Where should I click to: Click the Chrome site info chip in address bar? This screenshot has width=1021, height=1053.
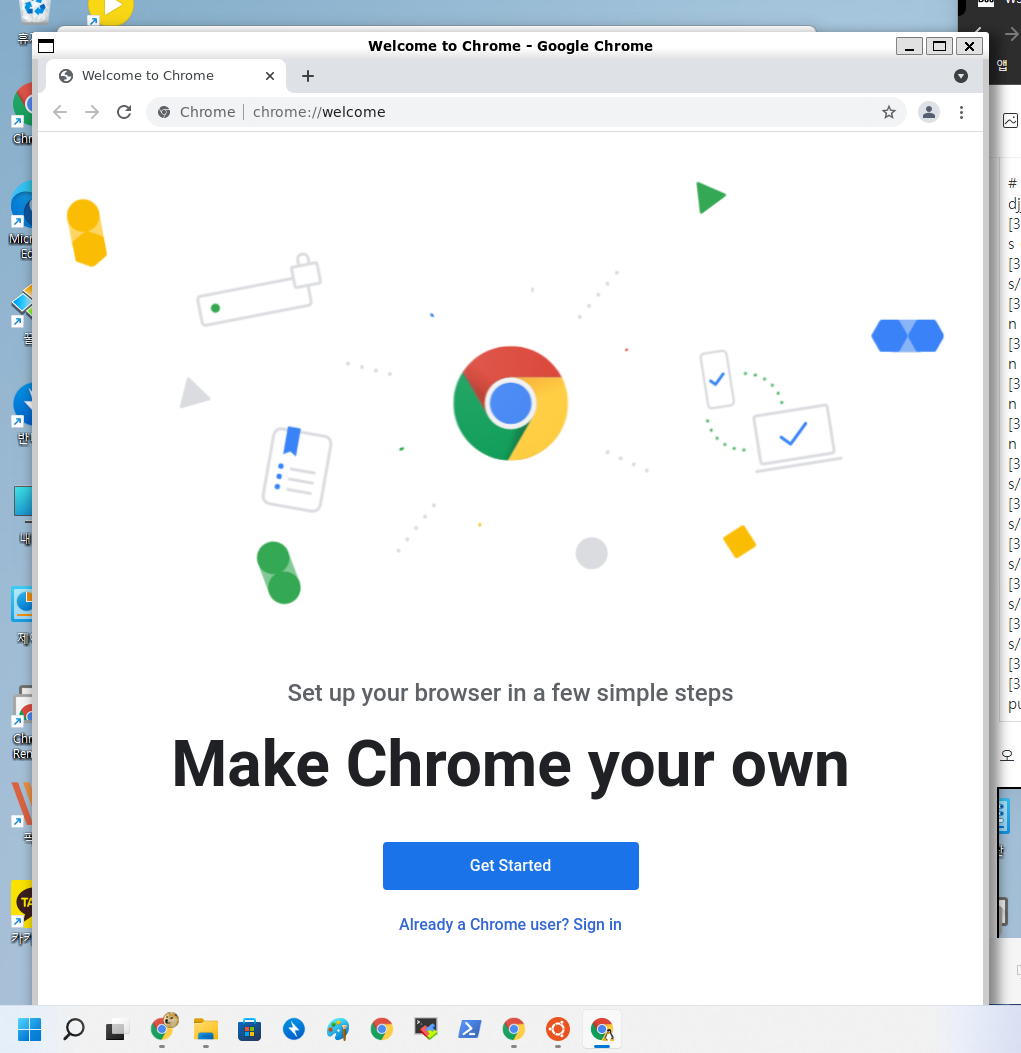click(x=197, y=112)
